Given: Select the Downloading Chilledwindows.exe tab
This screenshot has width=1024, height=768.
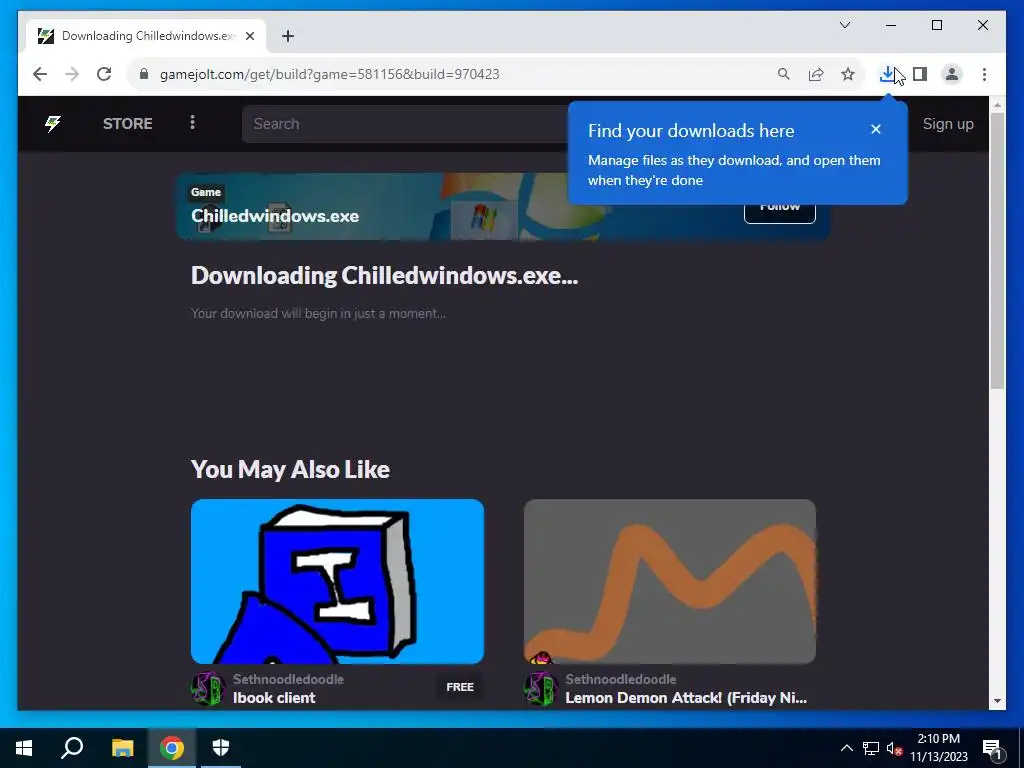Looking at the screenshot, I should 146,36.
